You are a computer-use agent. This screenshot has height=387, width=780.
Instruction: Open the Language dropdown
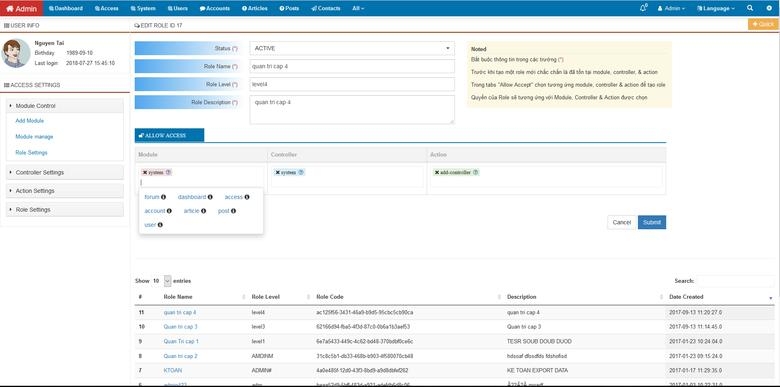[716, 8]
